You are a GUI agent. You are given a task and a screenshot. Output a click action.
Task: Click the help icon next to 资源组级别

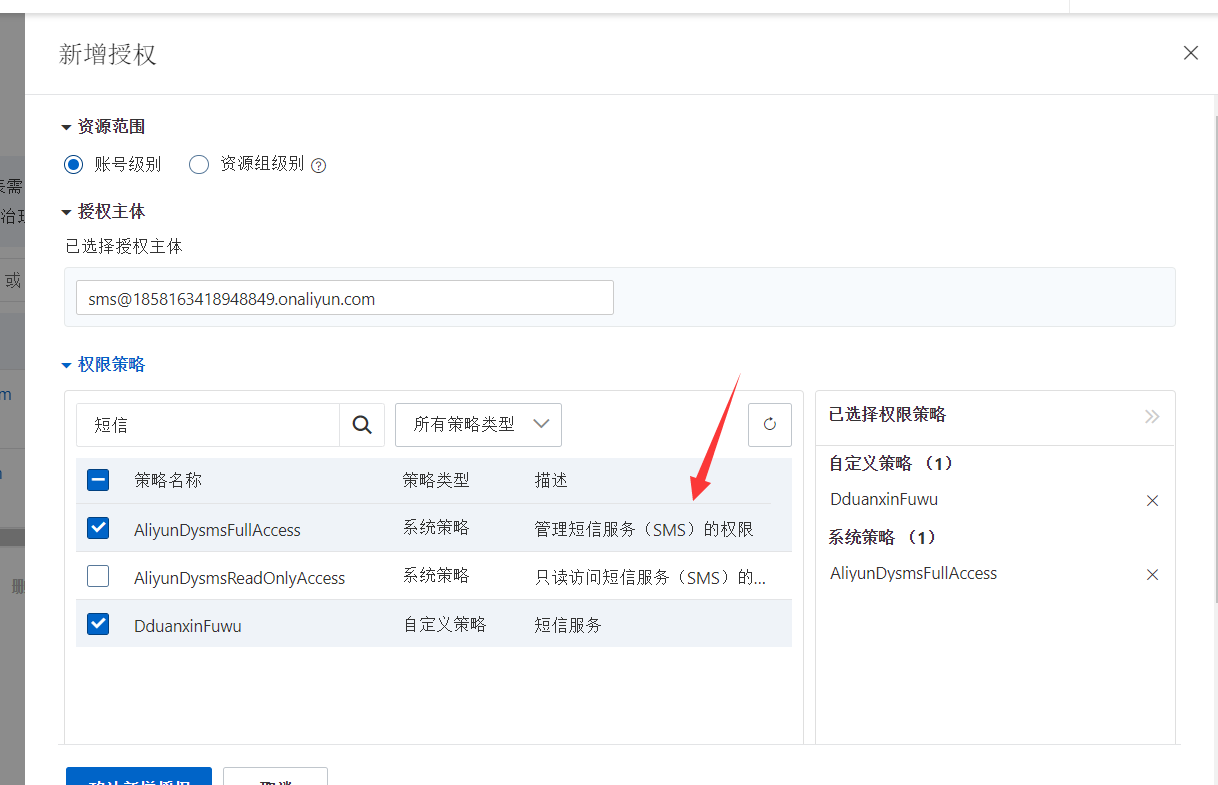pos(319,165)
